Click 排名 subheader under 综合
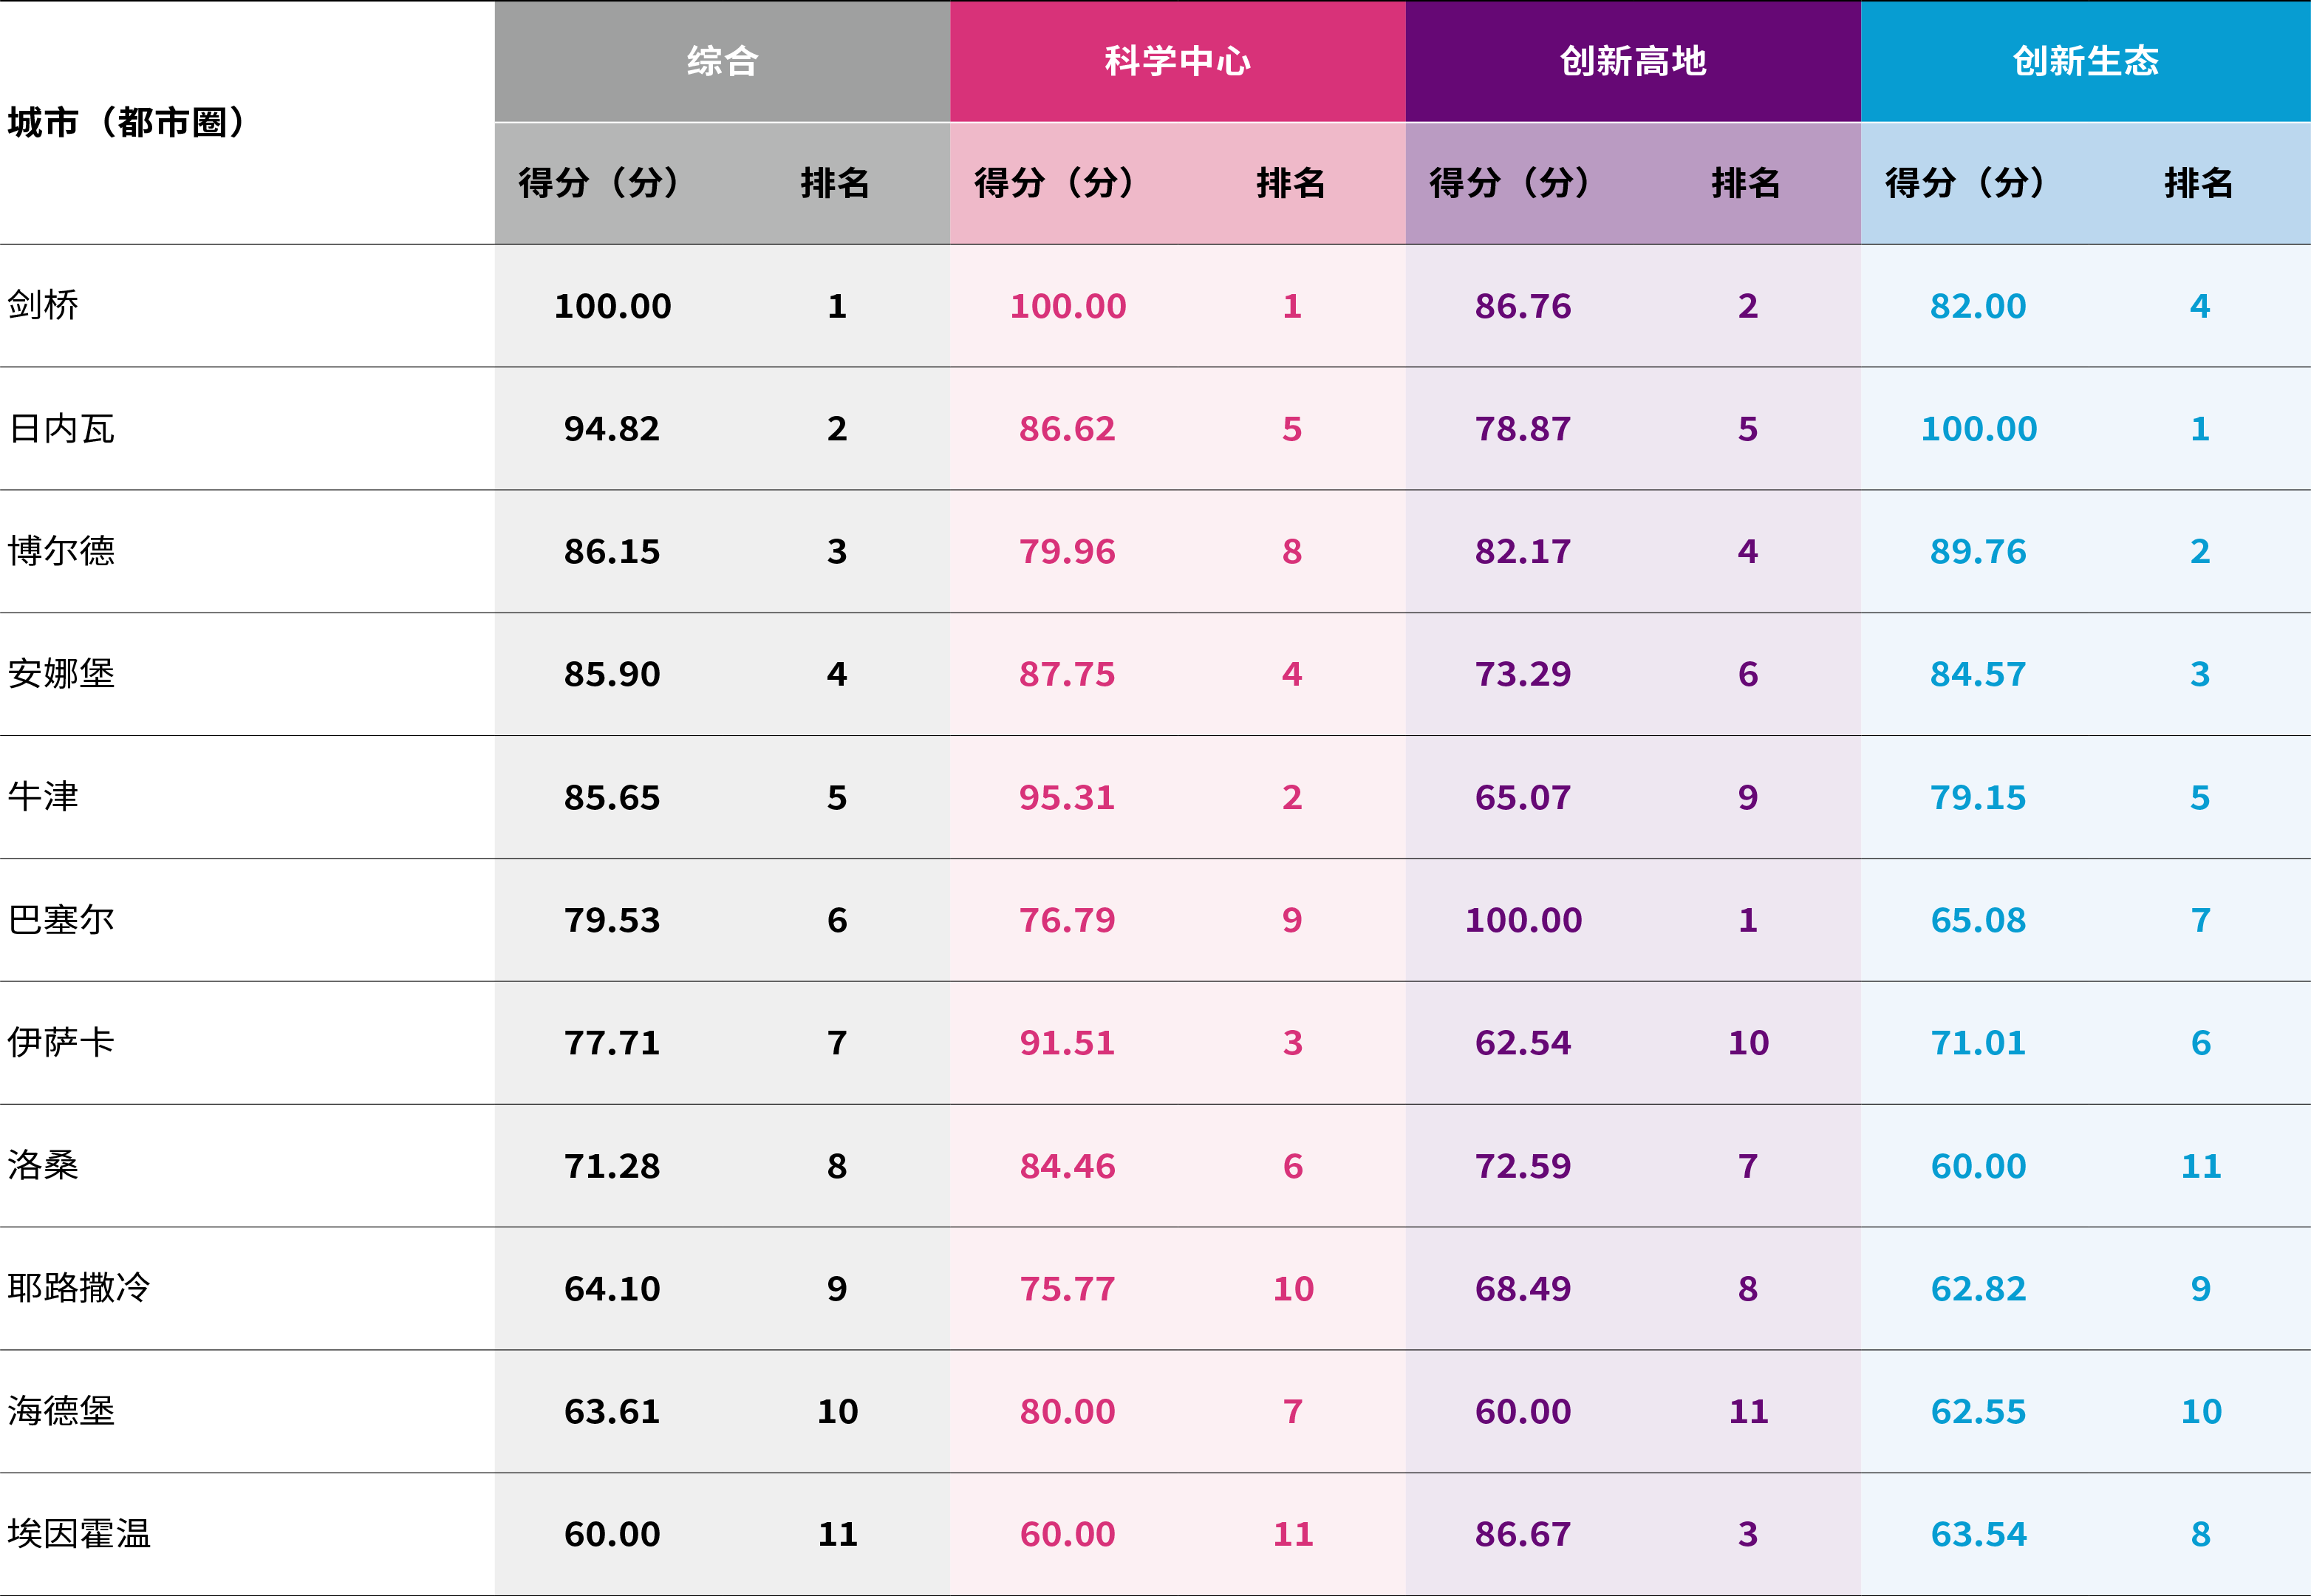Image resolution: width=2311 pixels, height=1596 pixels. 835,183
